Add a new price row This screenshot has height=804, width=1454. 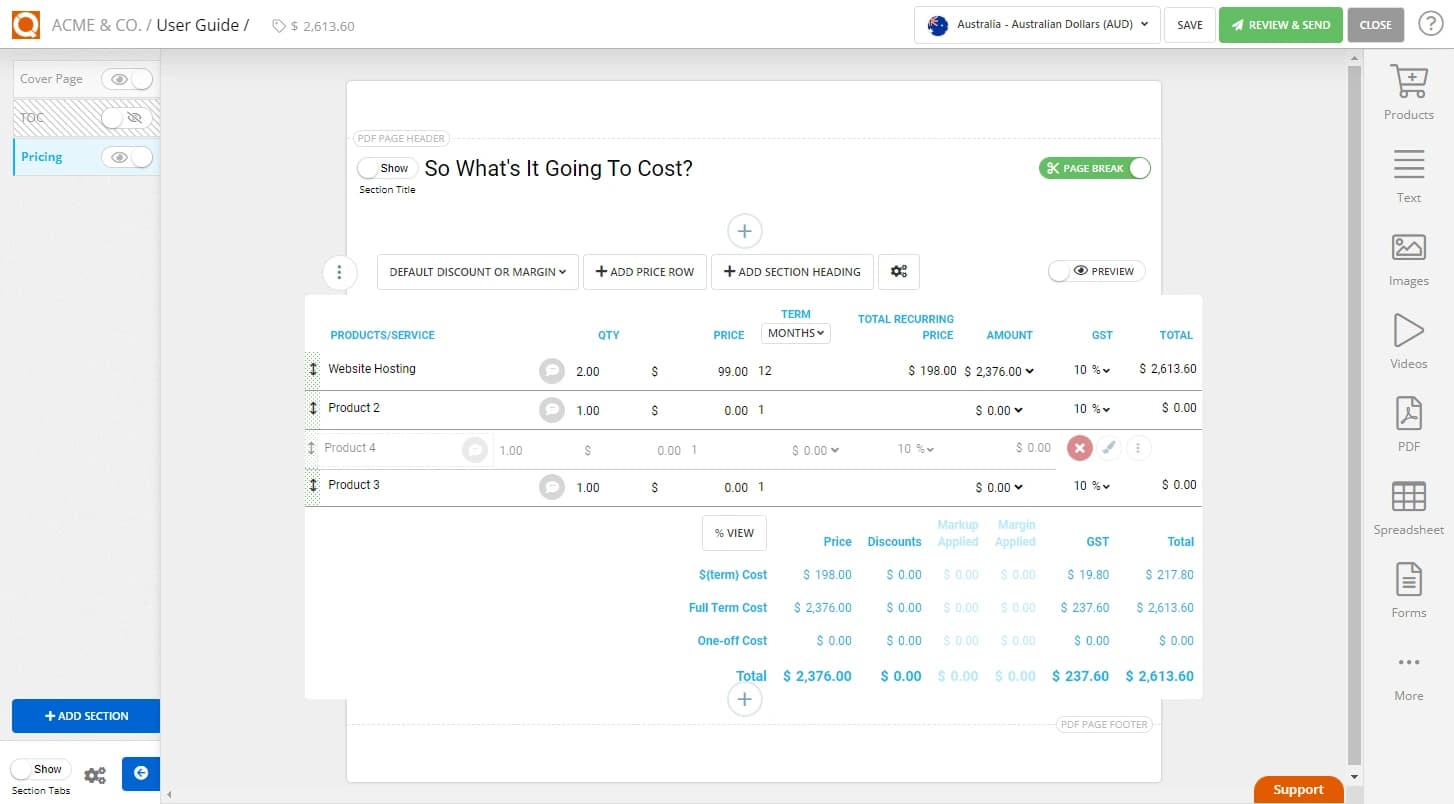coord(644,271)
